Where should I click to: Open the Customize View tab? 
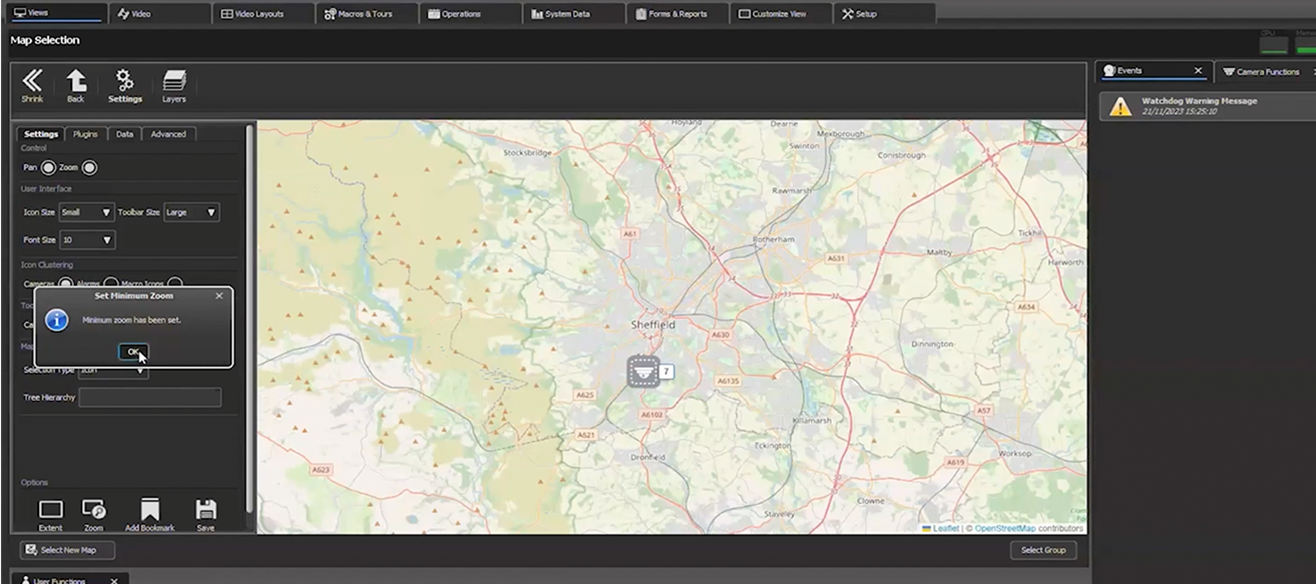click(782, 14)
